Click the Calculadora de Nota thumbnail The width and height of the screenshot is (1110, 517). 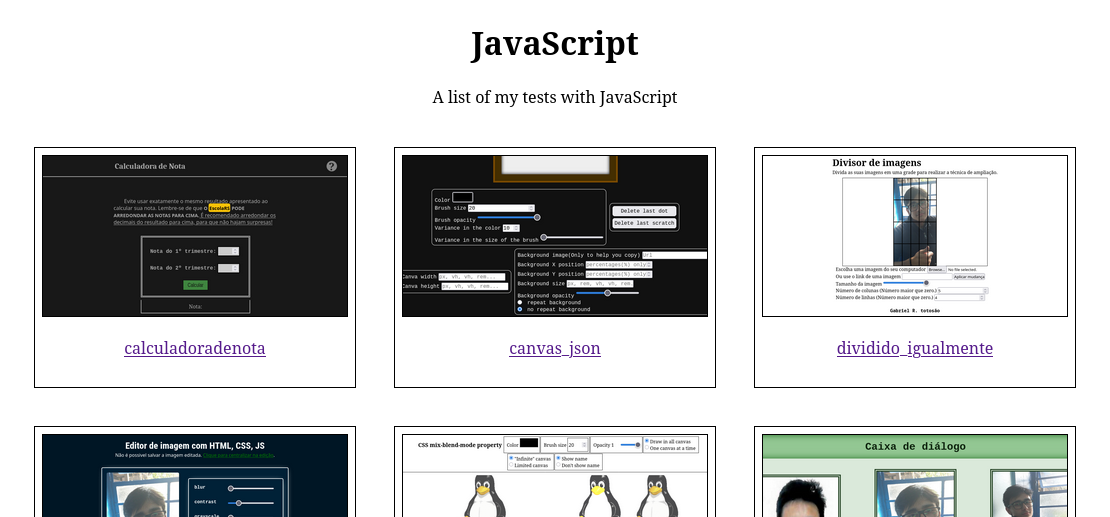195,236
